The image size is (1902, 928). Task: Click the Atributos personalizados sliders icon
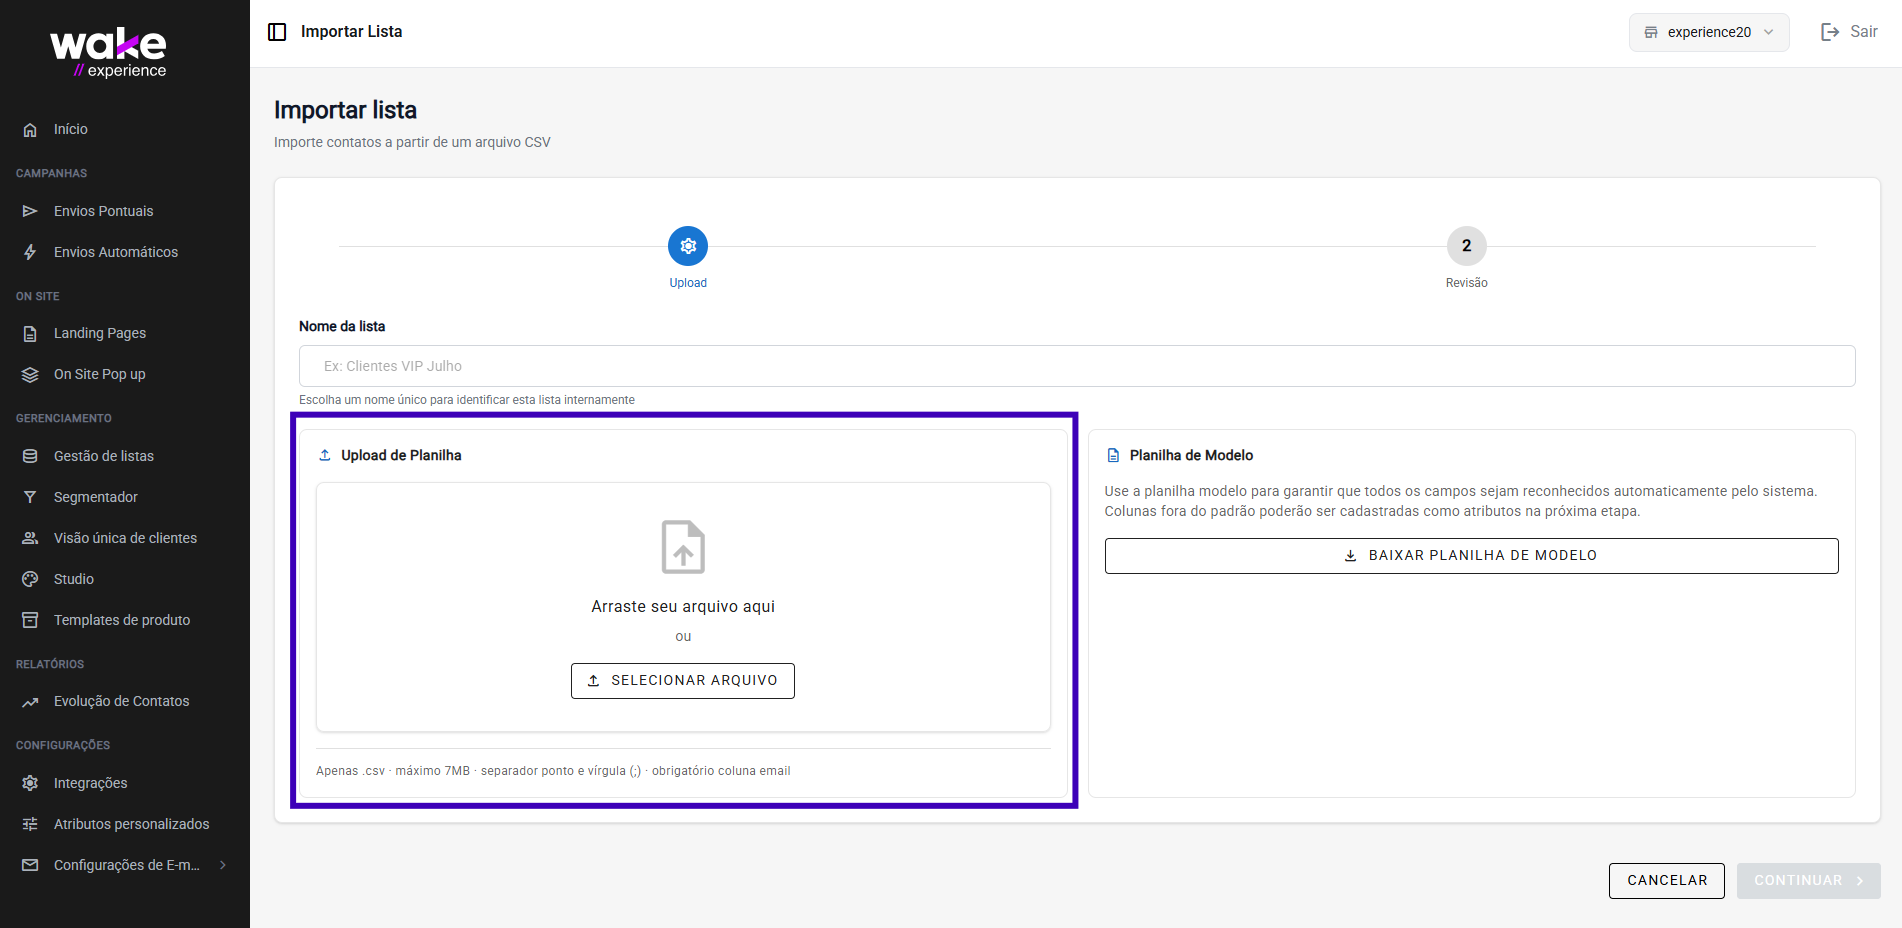coord(30,824)
